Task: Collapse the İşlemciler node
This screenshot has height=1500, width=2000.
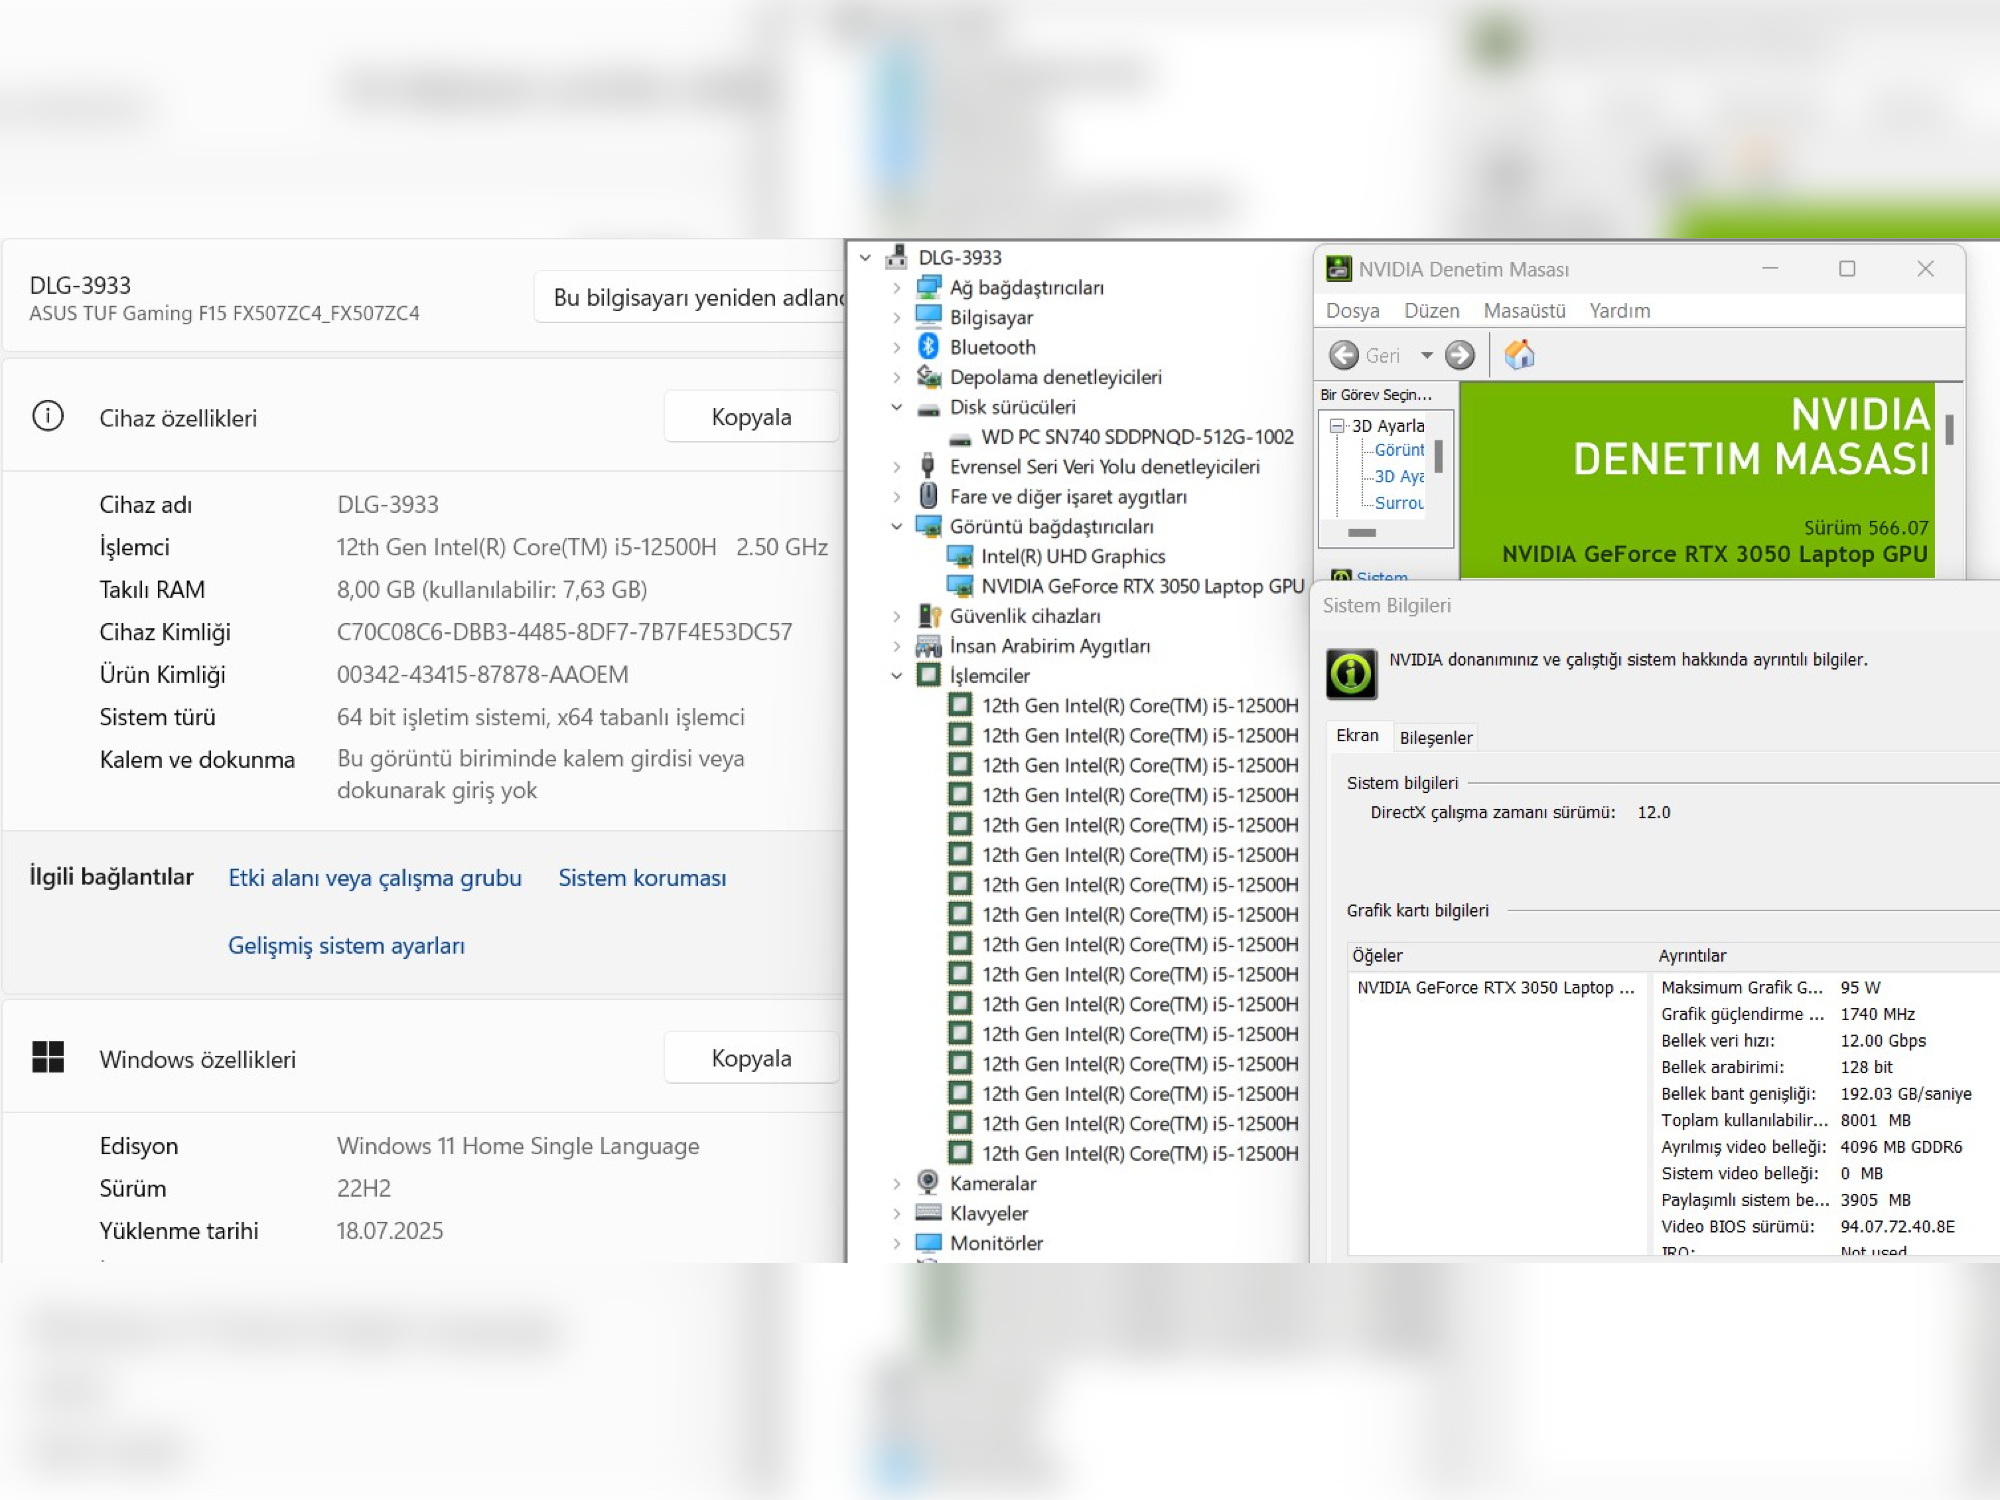Action: tap(896, 675)
